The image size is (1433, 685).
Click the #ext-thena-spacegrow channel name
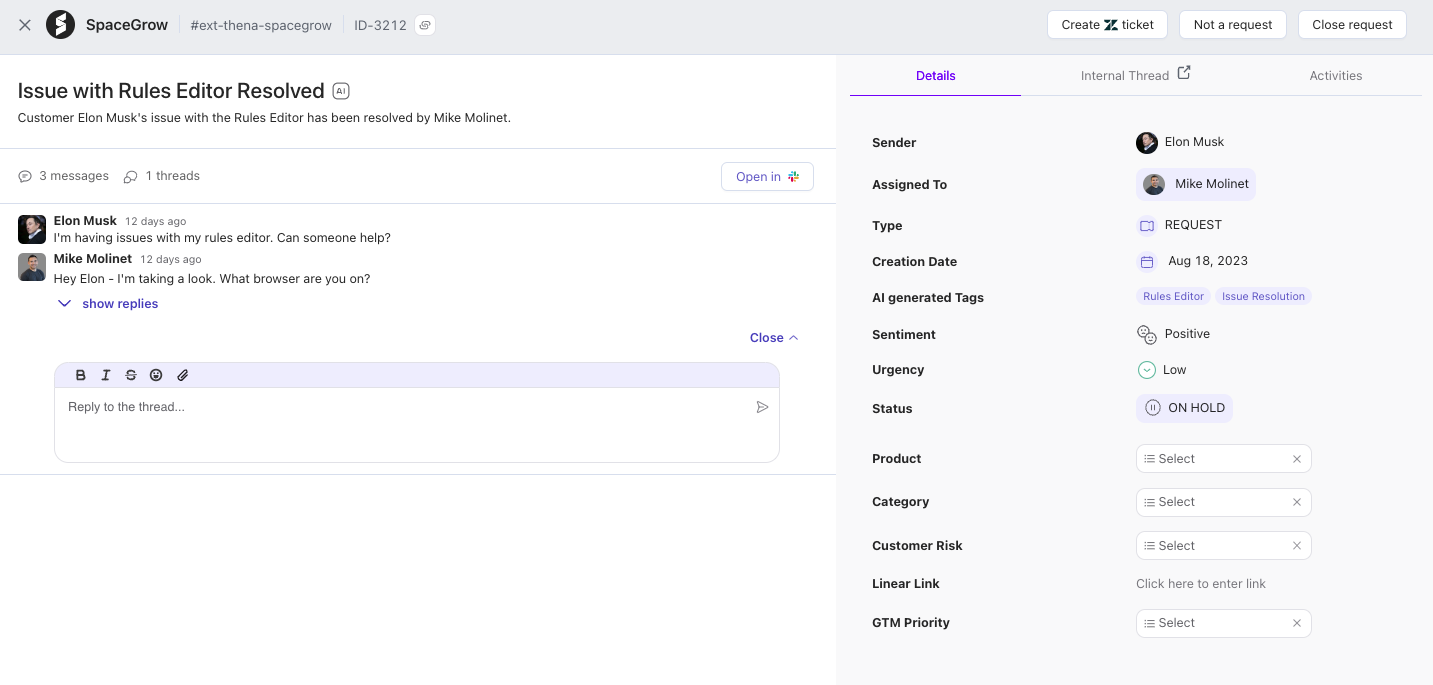click(x=261, y=25)
